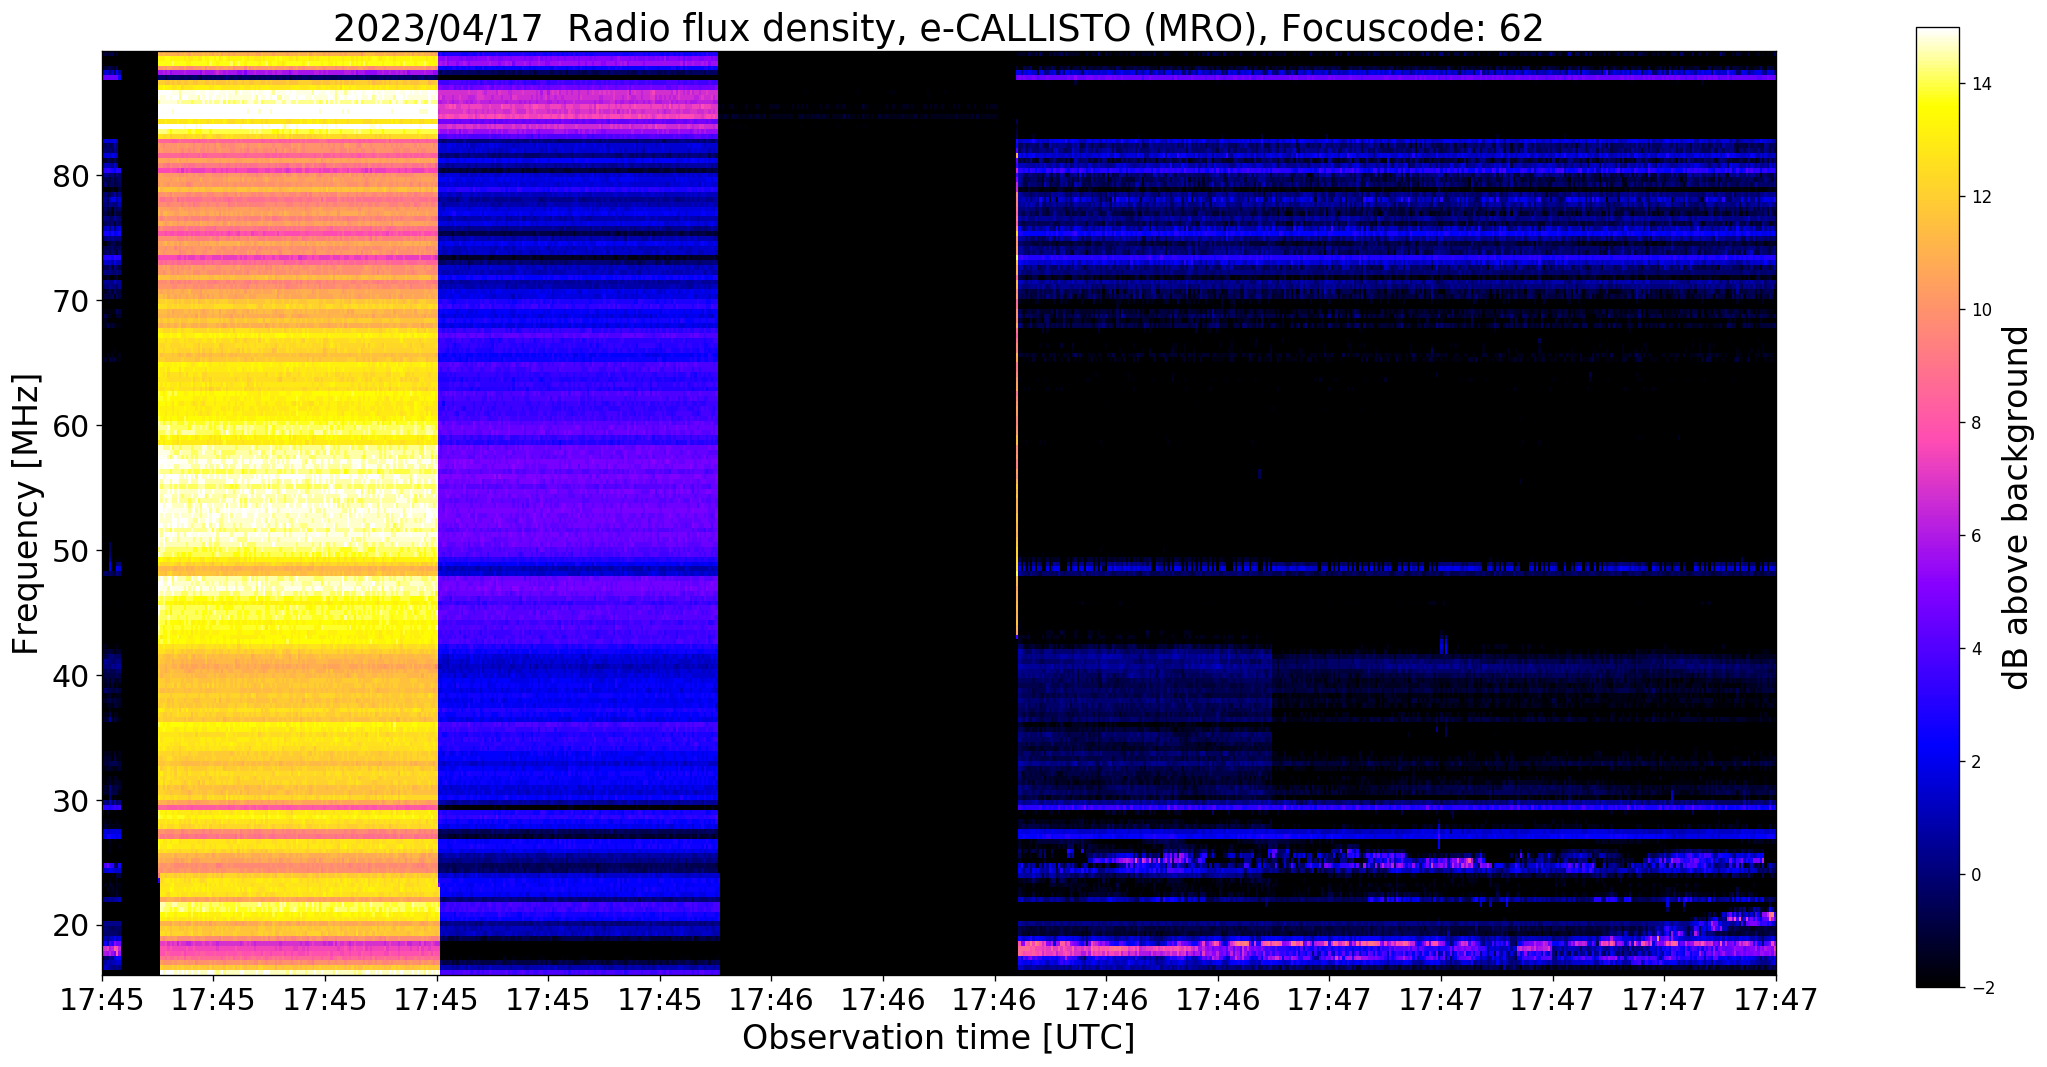Click the 60 tick on the frequency axis
The height and width of the screenshot is (1067, 2047).
tap(70, 426)
